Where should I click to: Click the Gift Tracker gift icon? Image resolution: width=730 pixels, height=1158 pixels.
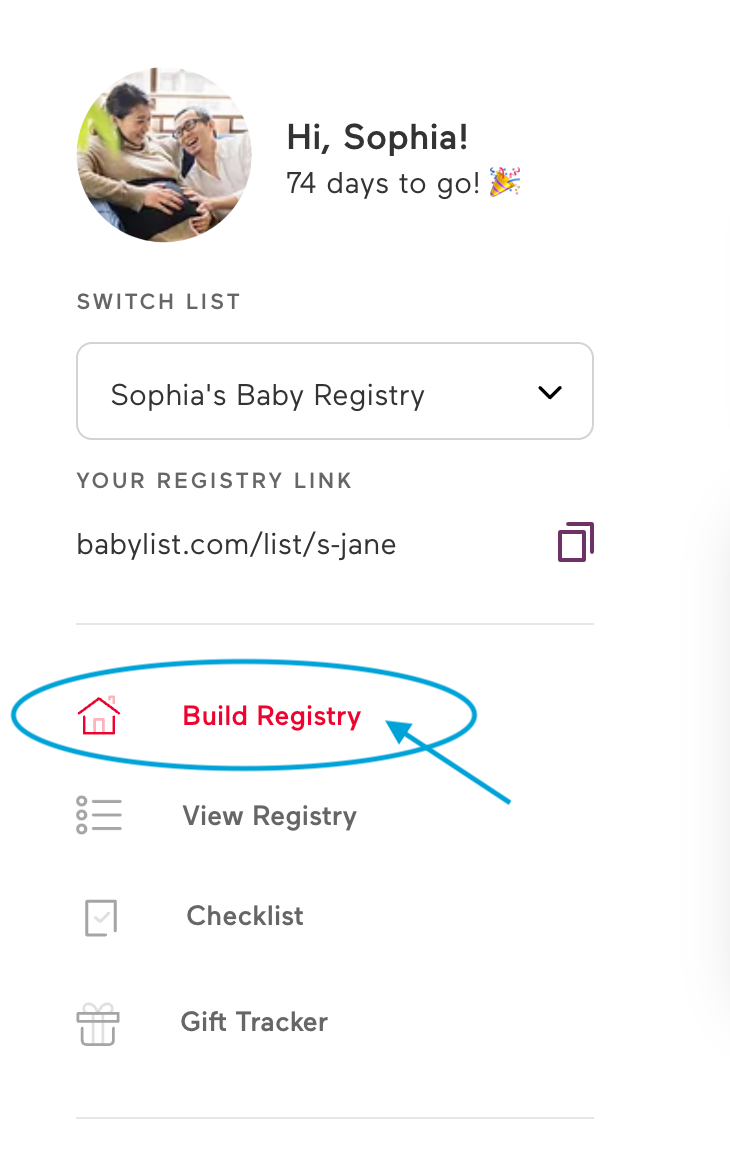pyautogui.click(x=99, y=1021)
